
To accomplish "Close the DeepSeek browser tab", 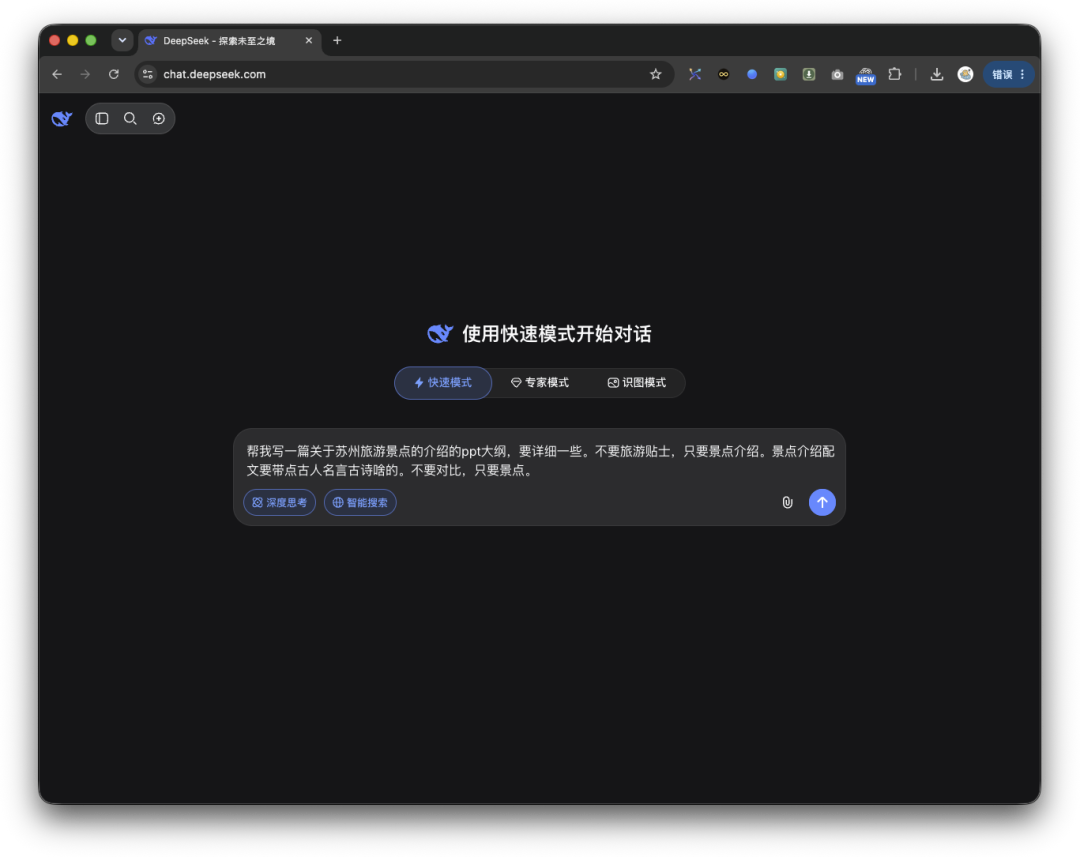I will (309, 41).
